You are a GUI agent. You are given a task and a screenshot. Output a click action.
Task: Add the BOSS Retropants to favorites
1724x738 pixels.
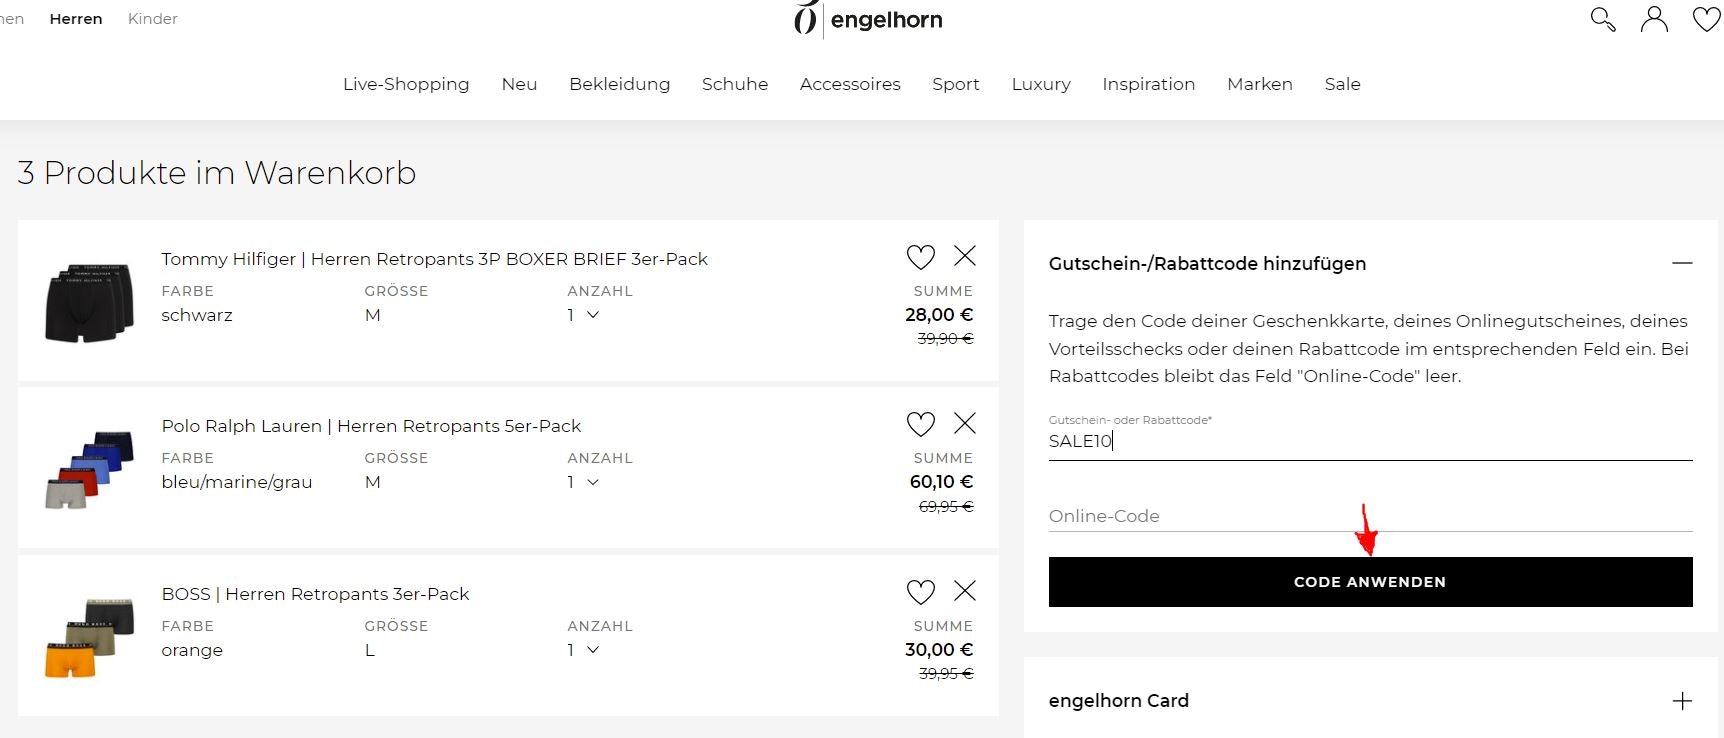[x=920, y=592]
